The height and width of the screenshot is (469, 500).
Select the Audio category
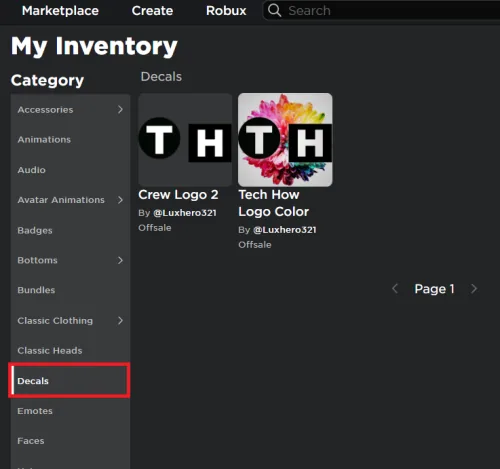tap(70, 170)
